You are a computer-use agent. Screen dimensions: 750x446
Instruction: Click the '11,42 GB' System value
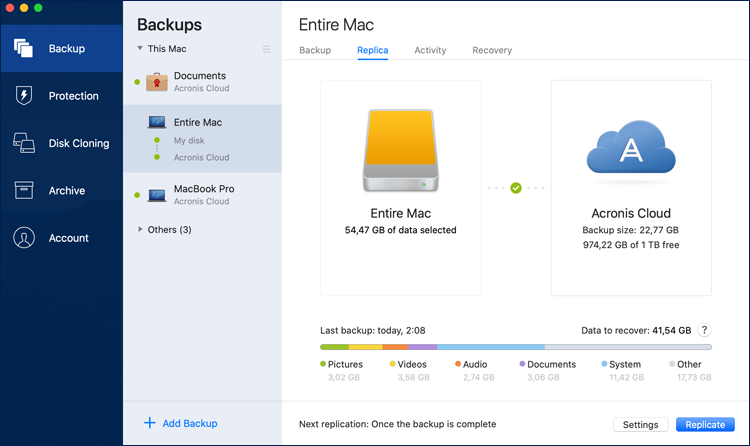click(x=626, y=377)
